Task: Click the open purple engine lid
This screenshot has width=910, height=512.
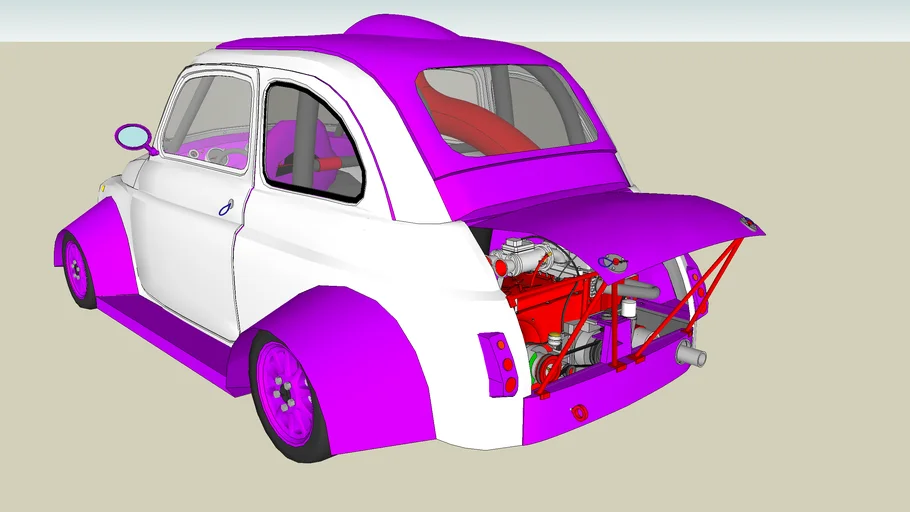Action: pyautogui.click(x=620, y=215)
